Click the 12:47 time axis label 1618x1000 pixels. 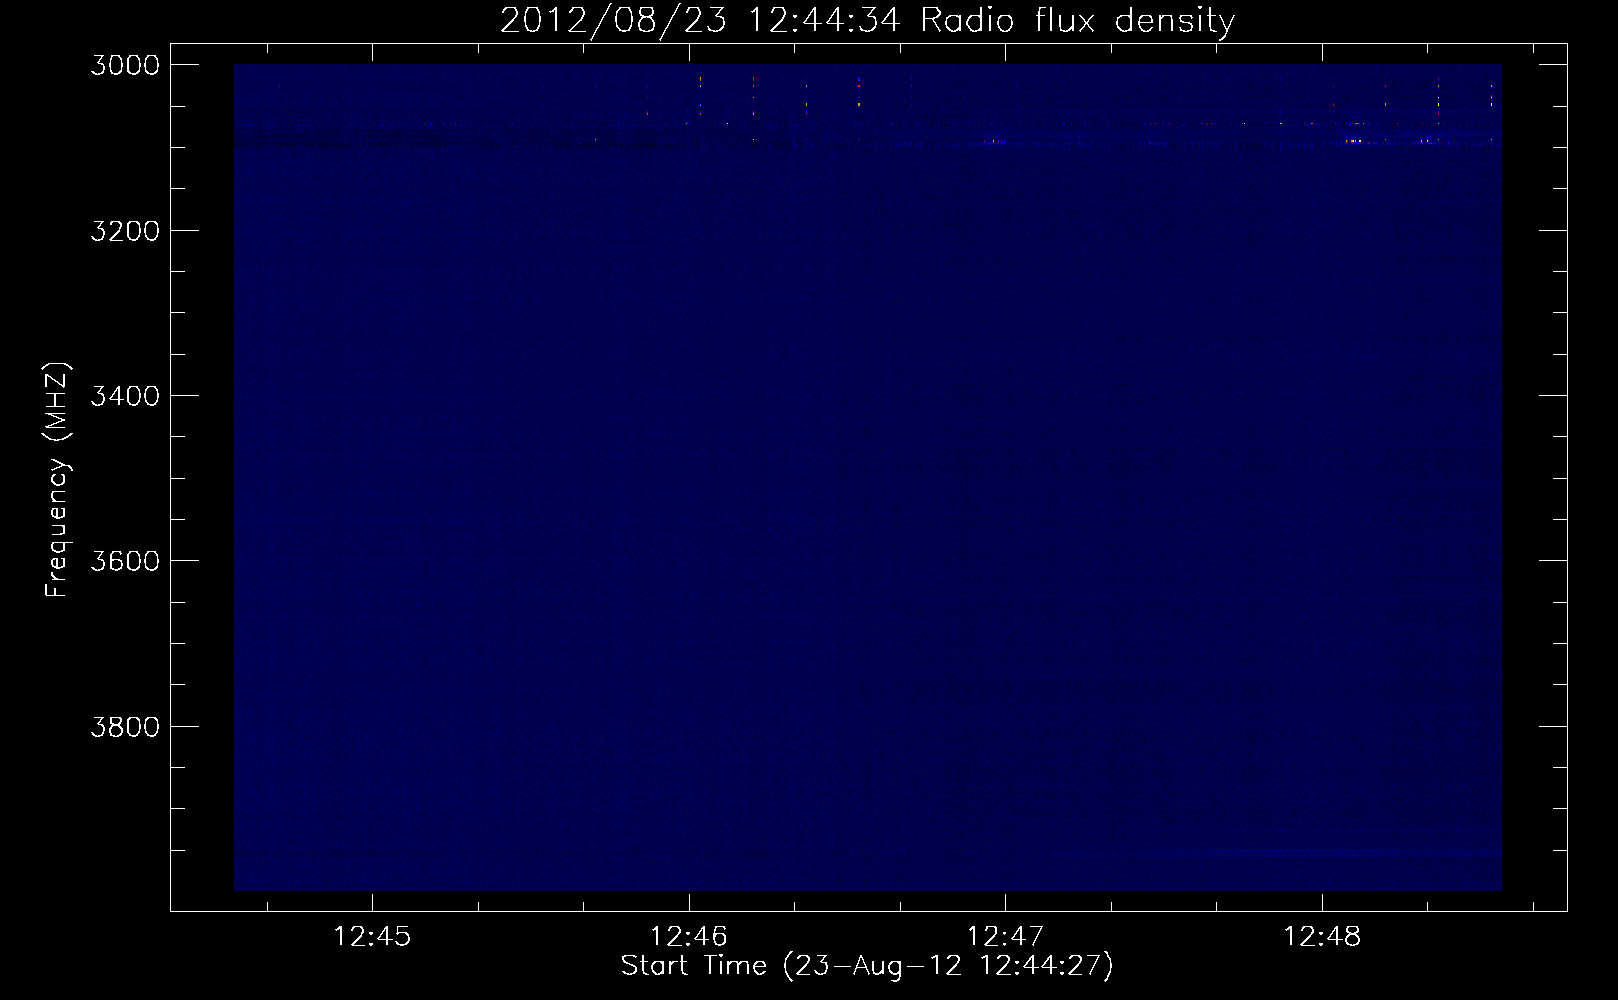(1005, 937)
